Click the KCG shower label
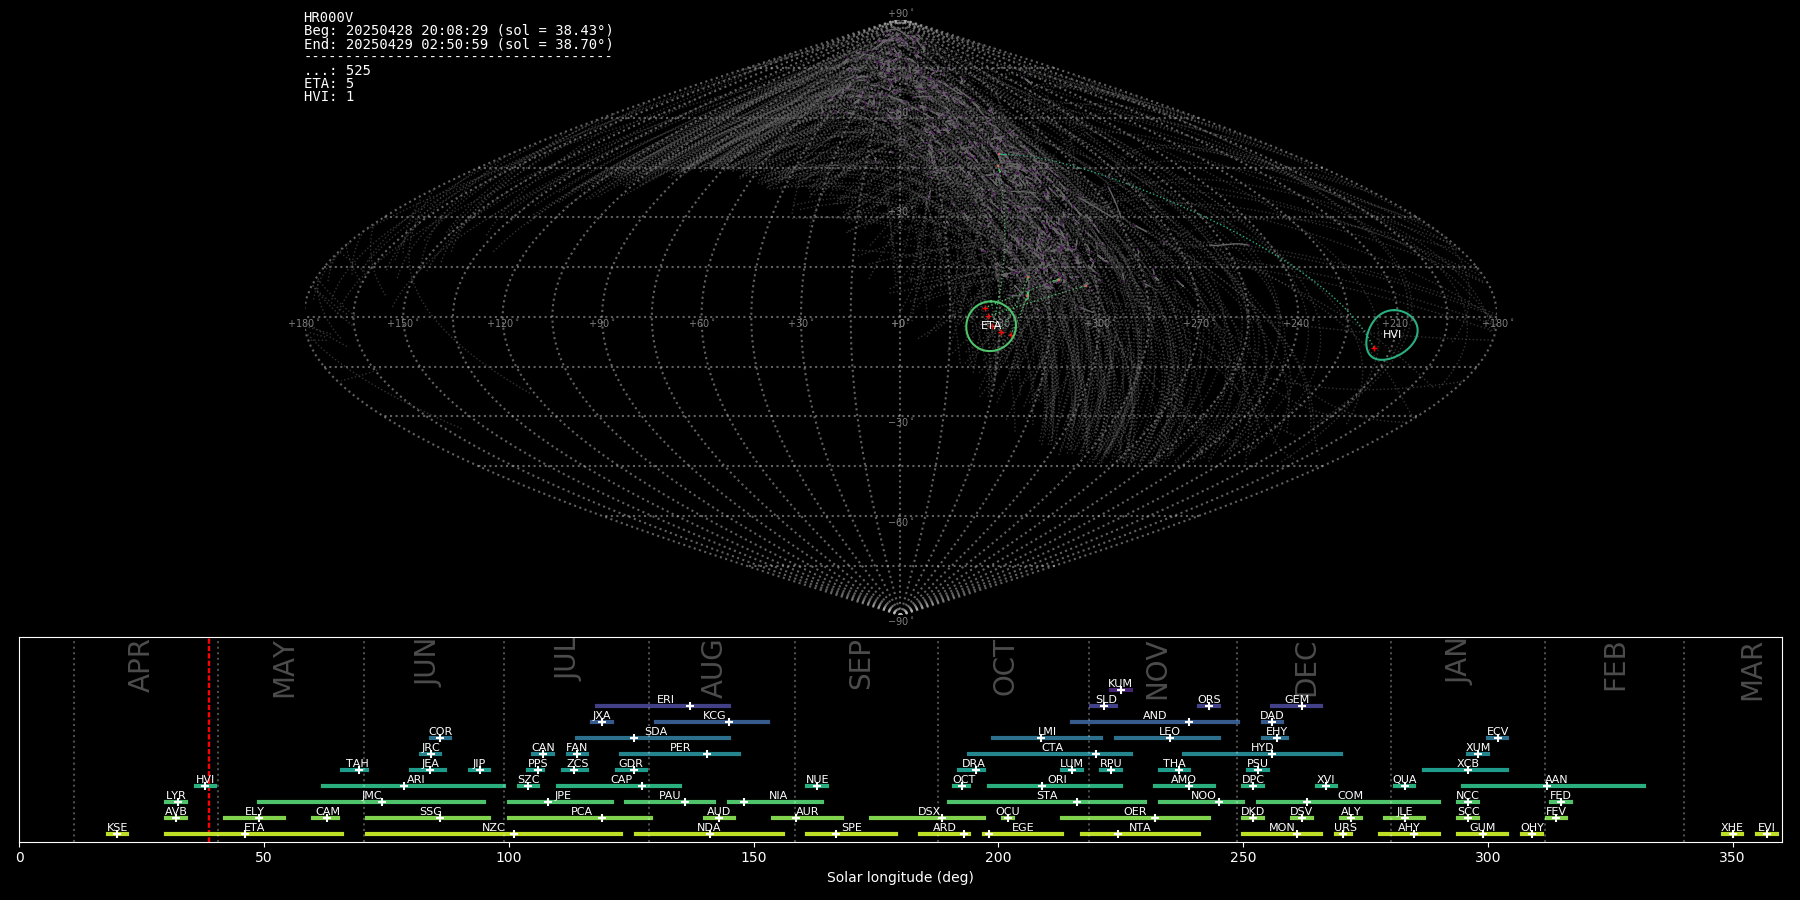The width and height of the screenshot is (1800, 900). coord(714,716)
